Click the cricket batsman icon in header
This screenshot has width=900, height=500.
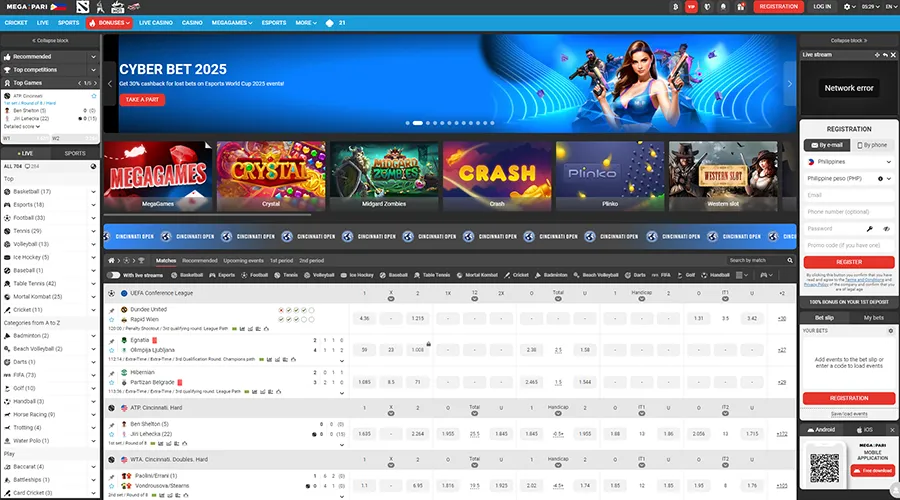pyautogui.click(x=100, y=7)
